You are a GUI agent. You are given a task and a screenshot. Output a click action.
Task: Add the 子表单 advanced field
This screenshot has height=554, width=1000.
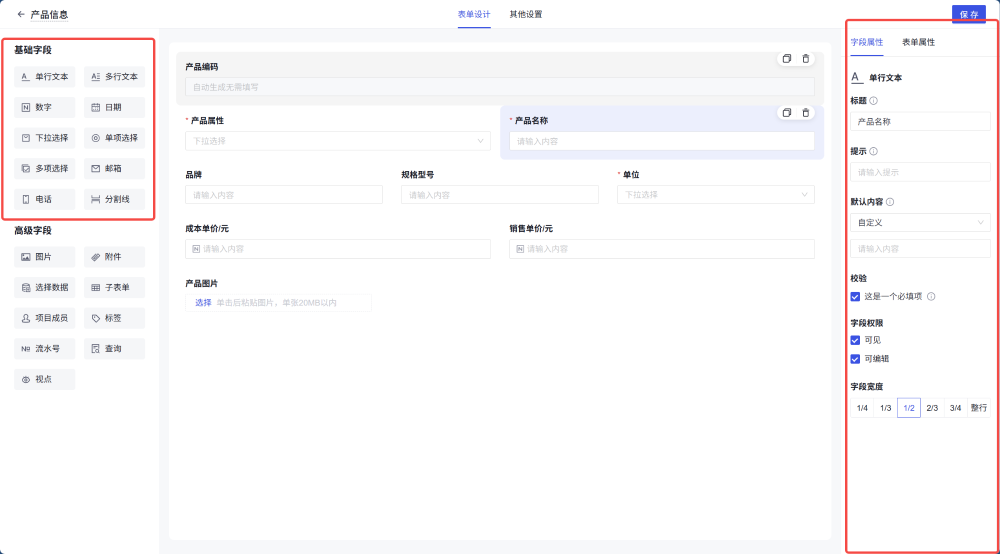click(114, 288)
